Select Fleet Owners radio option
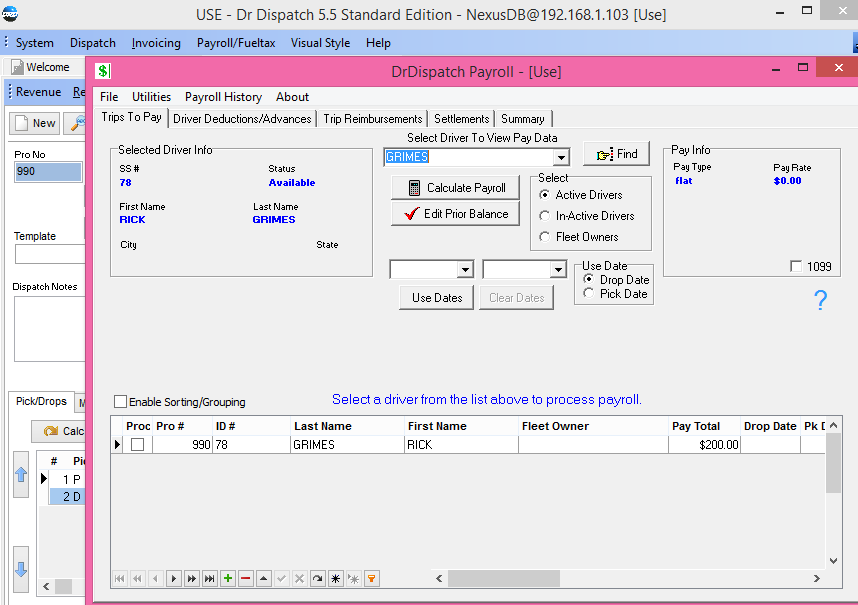This screenshot has width=858, height=605. tap(544, 237)
